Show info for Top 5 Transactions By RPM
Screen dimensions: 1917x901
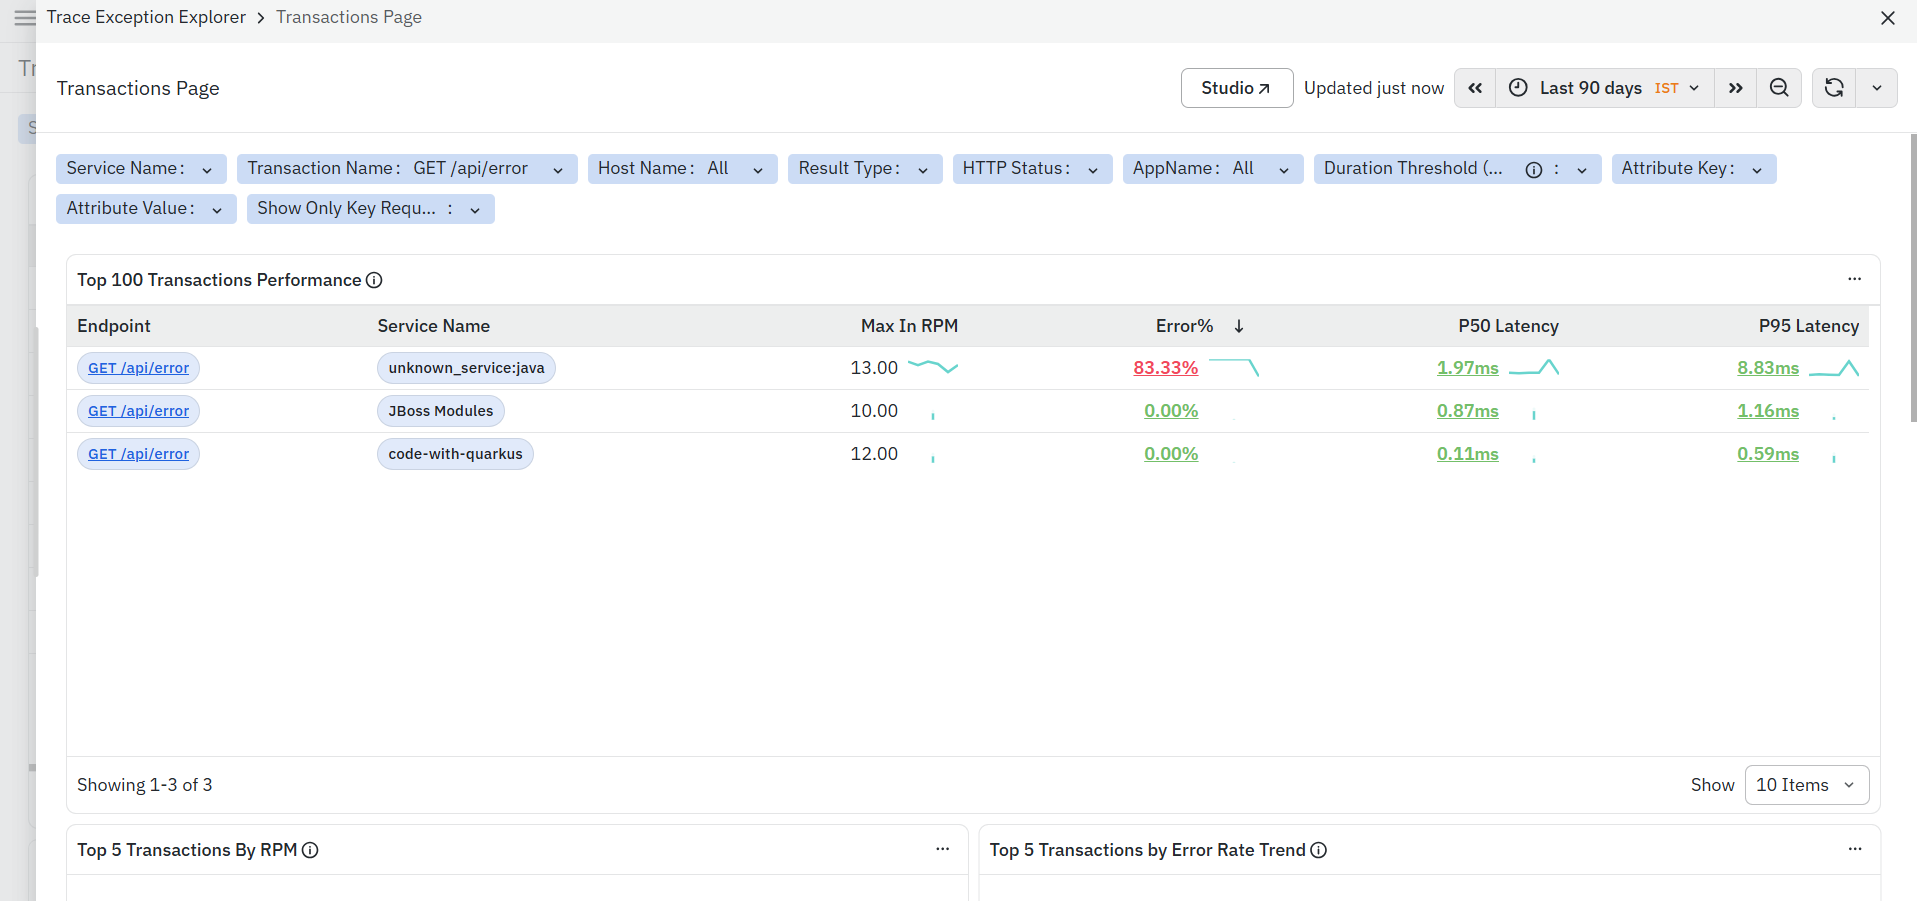310,850
